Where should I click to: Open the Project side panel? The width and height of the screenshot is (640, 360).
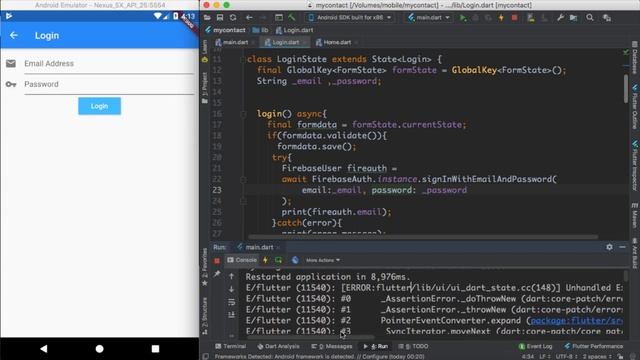[x=205, y=87]
